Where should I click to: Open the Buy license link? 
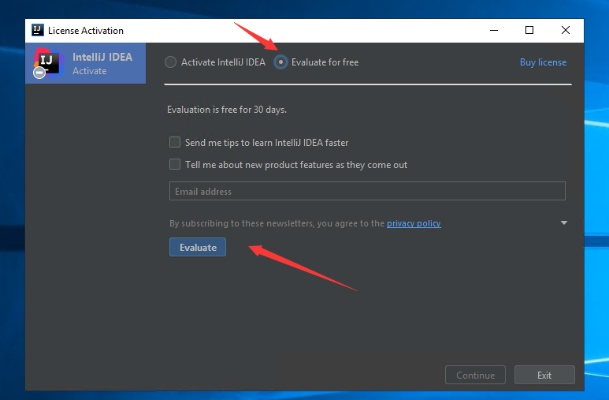(x=542, y=62)
